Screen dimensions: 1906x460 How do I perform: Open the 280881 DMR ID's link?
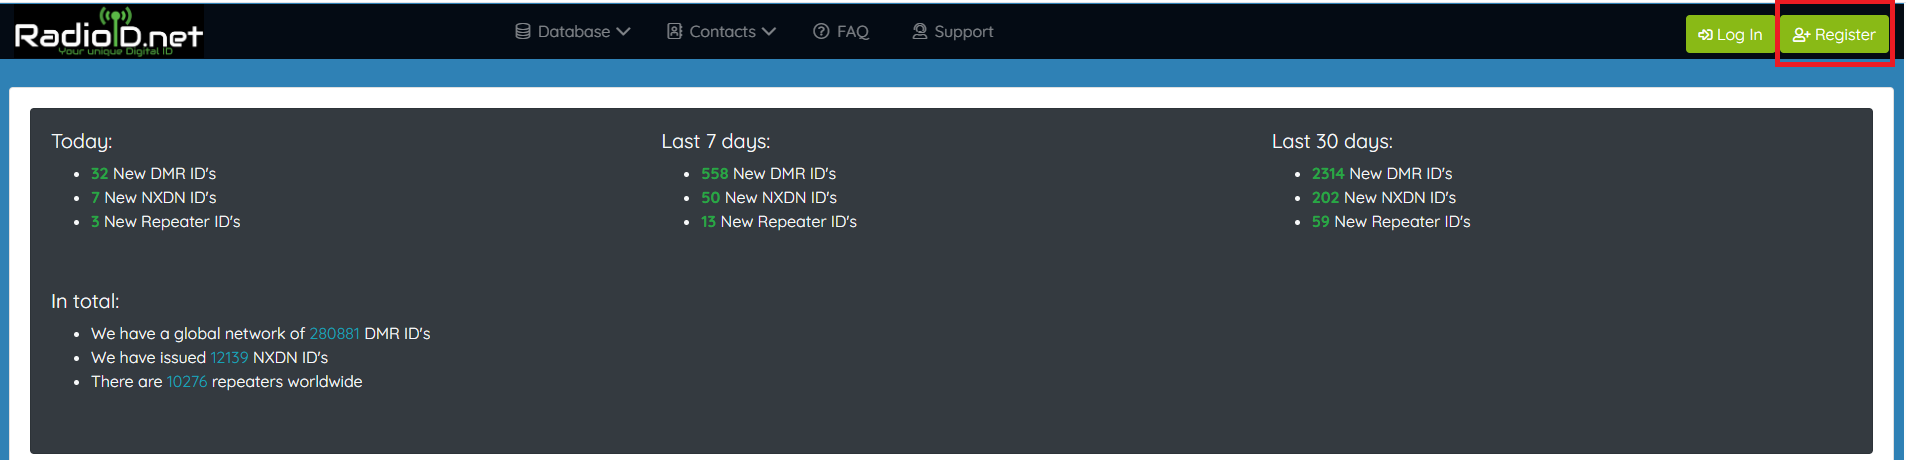(334, 333)
